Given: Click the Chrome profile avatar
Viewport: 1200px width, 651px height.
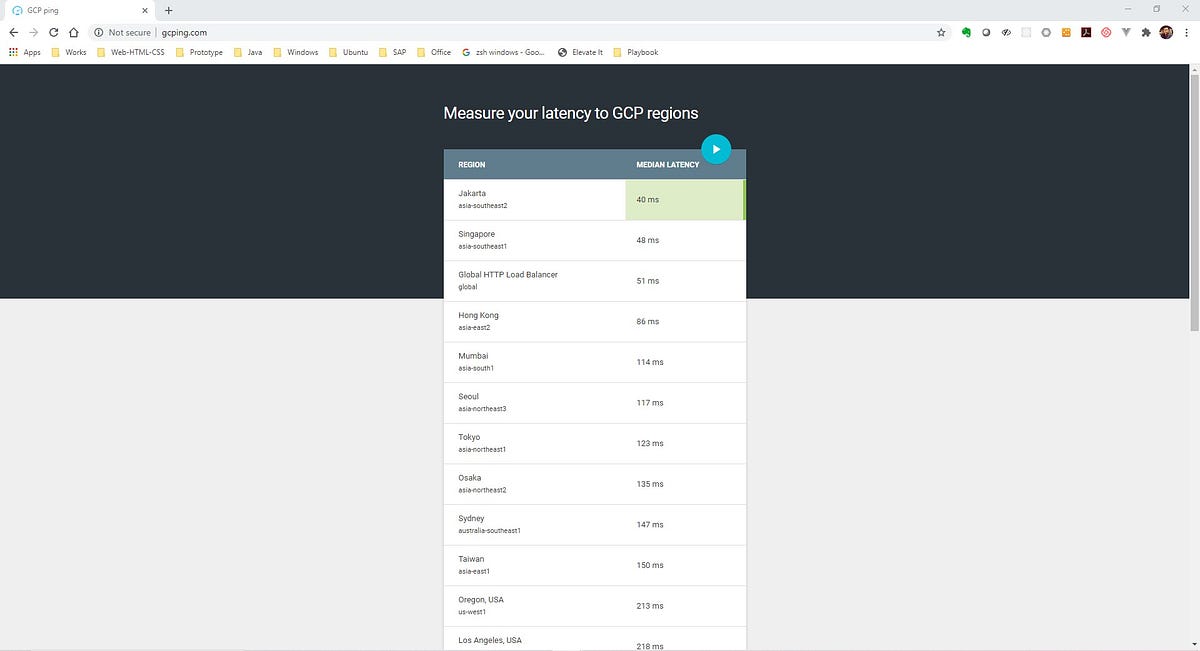Looking at the screenshot, I should 1163,32.
